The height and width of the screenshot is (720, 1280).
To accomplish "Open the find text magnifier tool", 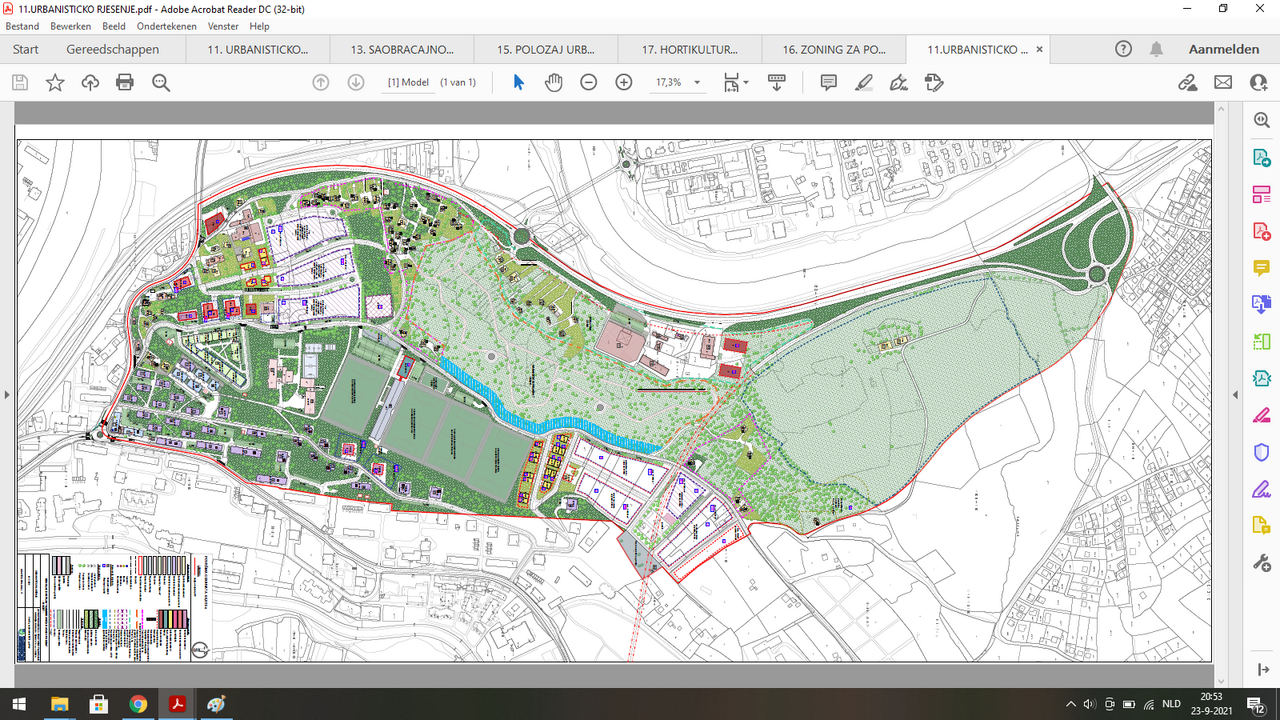I will click(161, 82).
